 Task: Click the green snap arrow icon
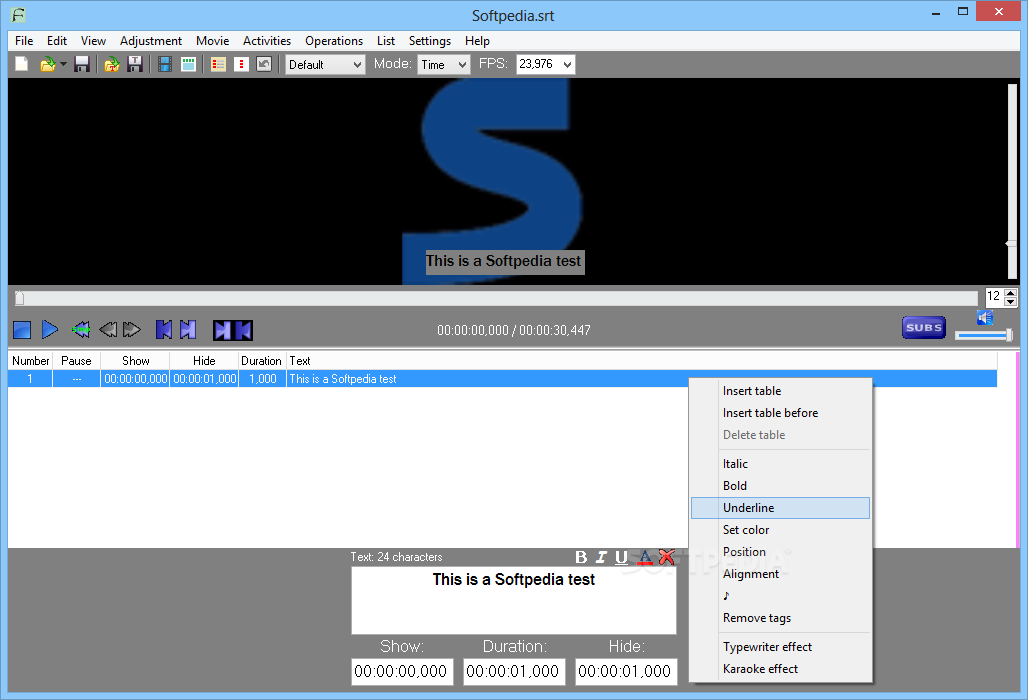click(81, 330)
